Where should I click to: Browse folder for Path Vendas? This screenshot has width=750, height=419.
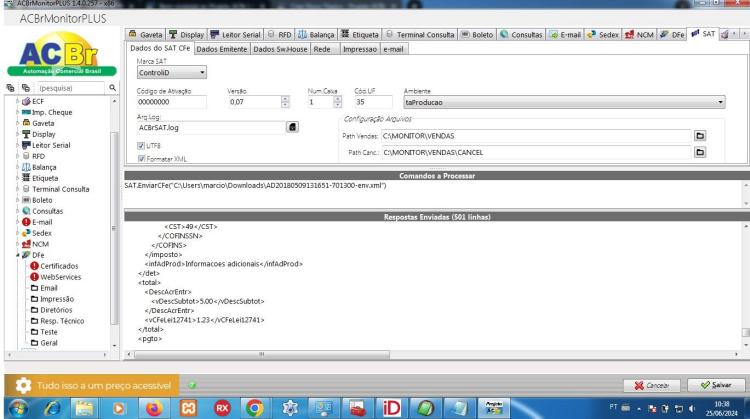700,136
